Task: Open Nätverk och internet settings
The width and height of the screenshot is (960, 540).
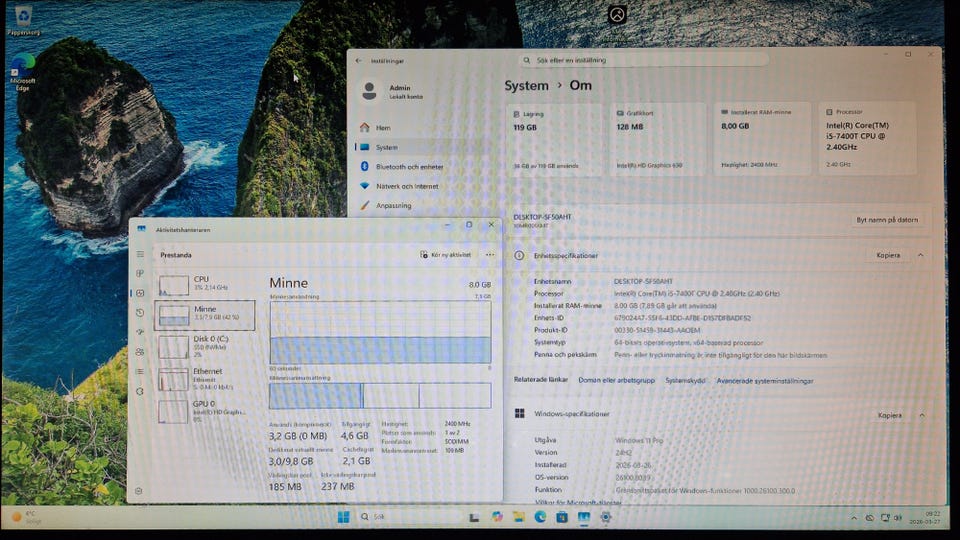Action: coord(406,186)
